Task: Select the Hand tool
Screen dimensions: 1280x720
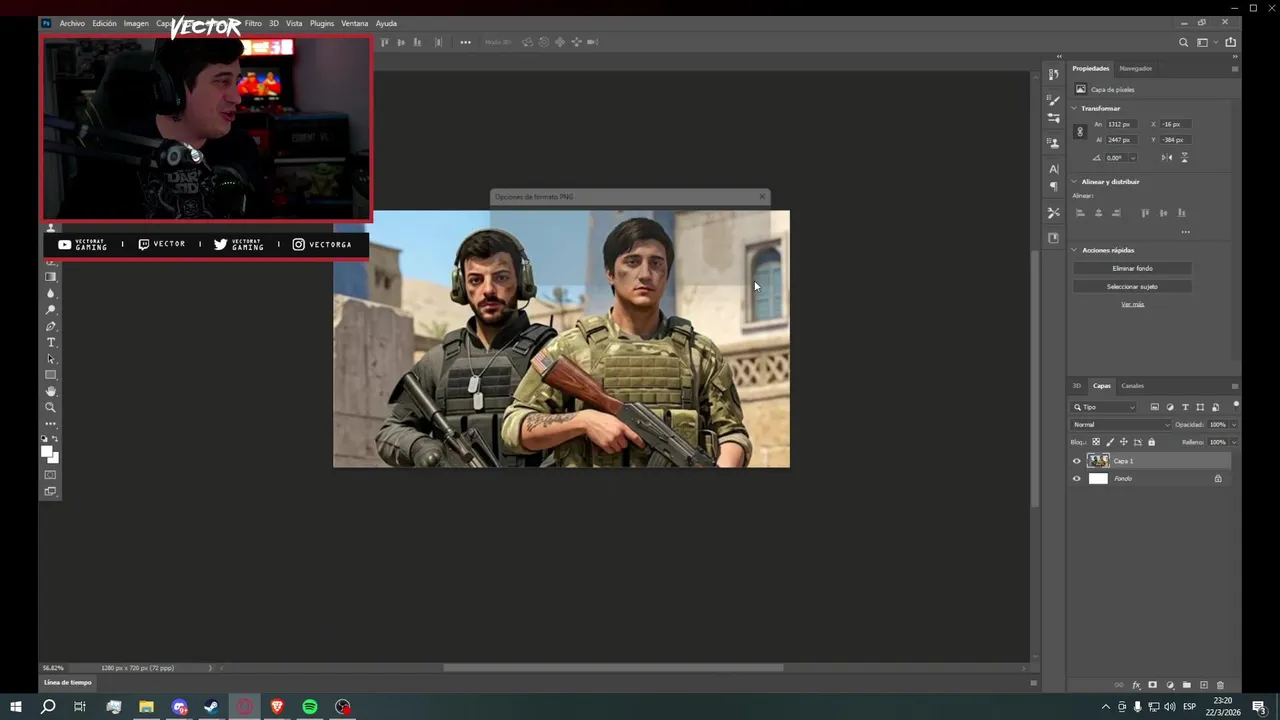Action: (x=51, y=391)
